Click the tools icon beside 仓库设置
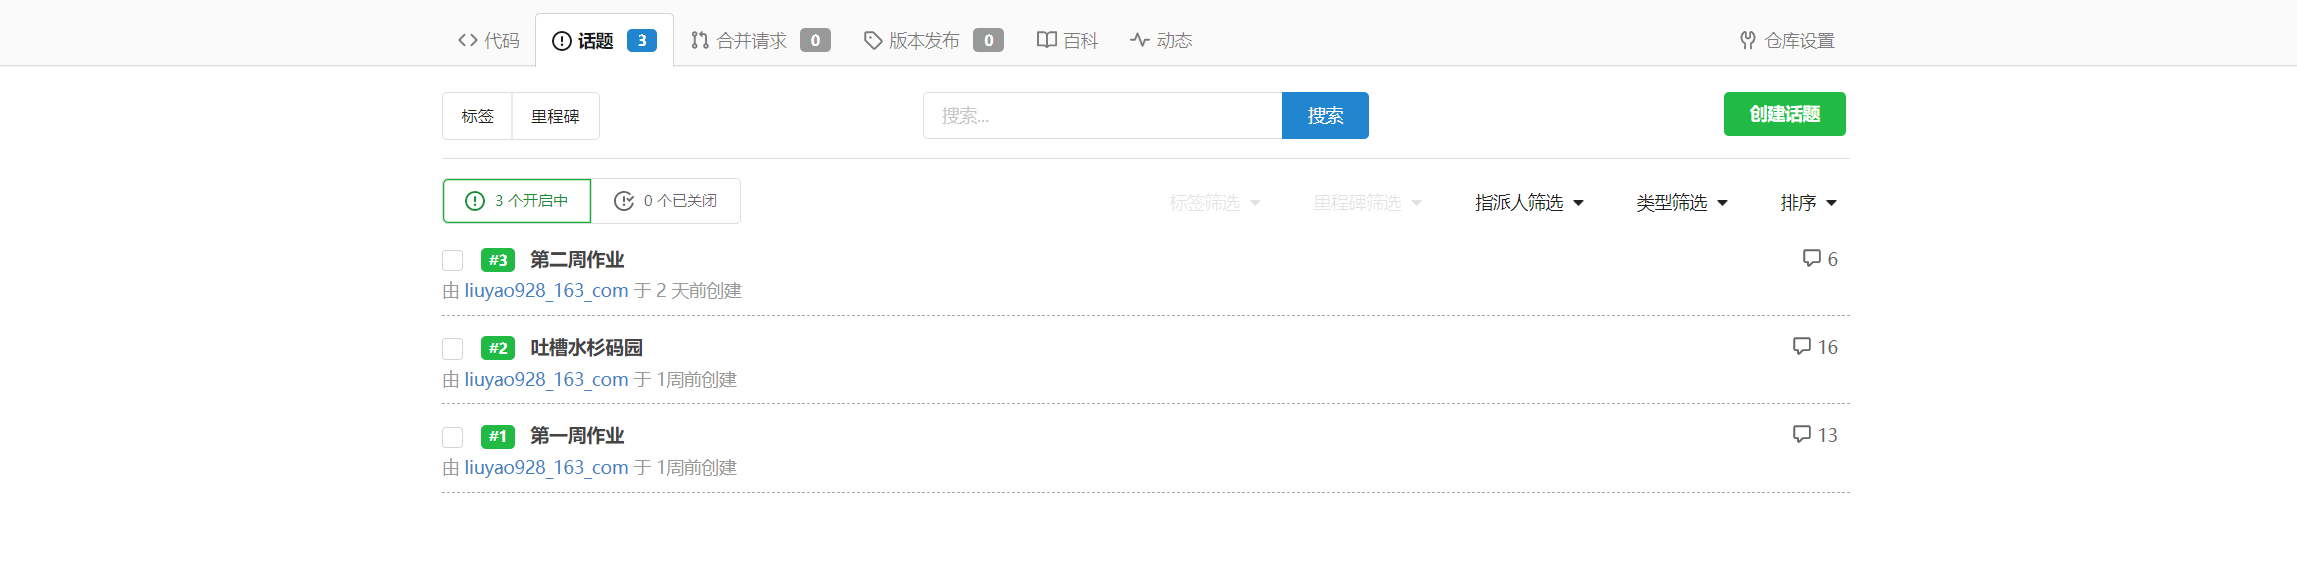Screen dimensions: 2297x588 pos(1747,40)
